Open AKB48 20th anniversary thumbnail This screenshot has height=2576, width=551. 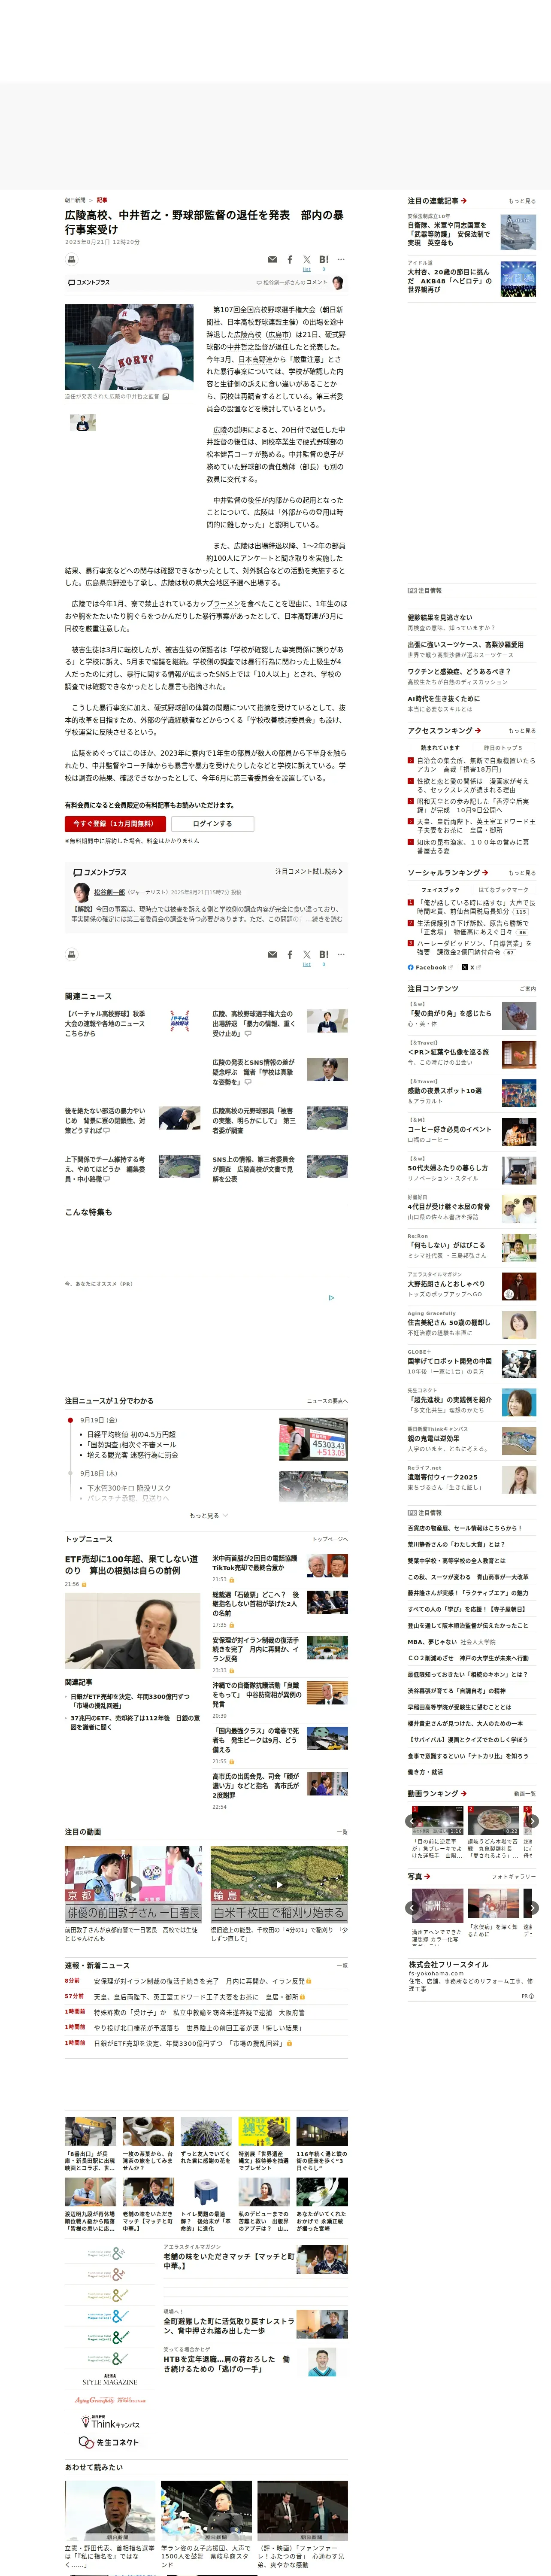[518, 279]
